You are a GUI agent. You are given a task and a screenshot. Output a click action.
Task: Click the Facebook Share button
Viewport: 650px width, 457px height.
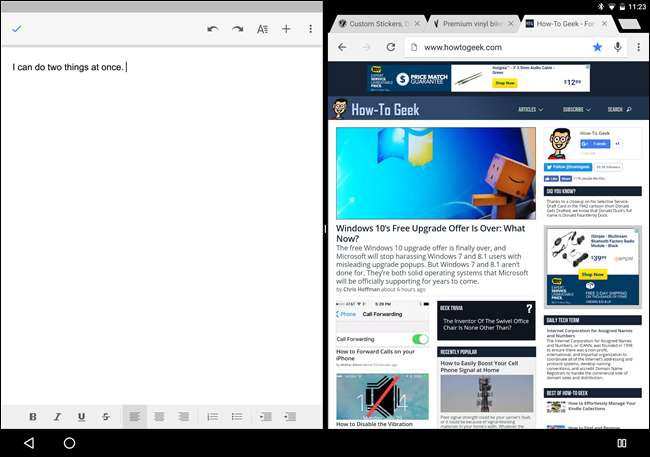[x=566, y=179]
